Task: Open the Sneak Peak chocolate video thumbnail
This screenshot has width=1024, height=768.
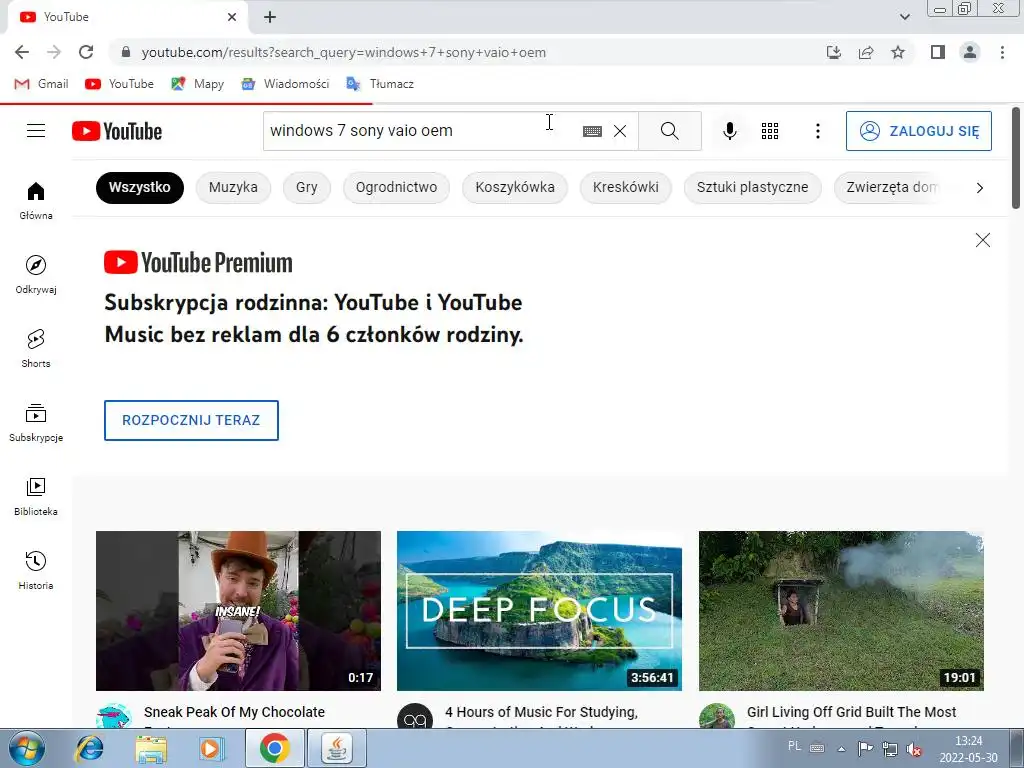Action: (238, 611)
